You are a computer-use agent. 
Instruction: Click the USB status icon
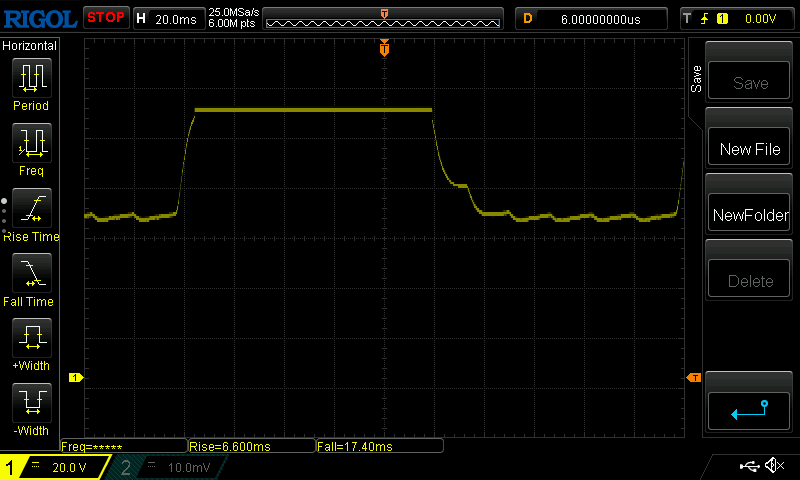(x=749, y=466)
